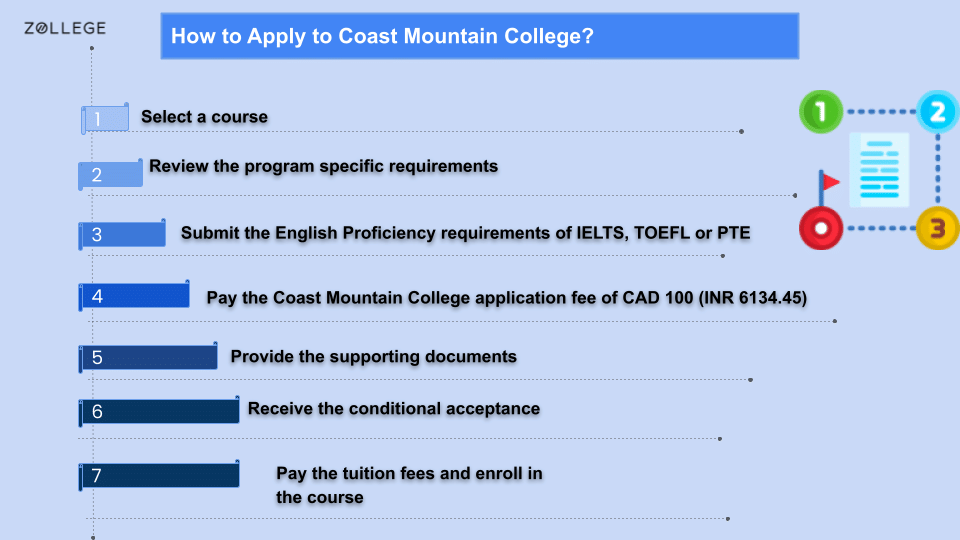The width and height of the screenshot is (960, 540).
Task: Click the yellow number 3 circle icon
Action: (x=937, y=228)
